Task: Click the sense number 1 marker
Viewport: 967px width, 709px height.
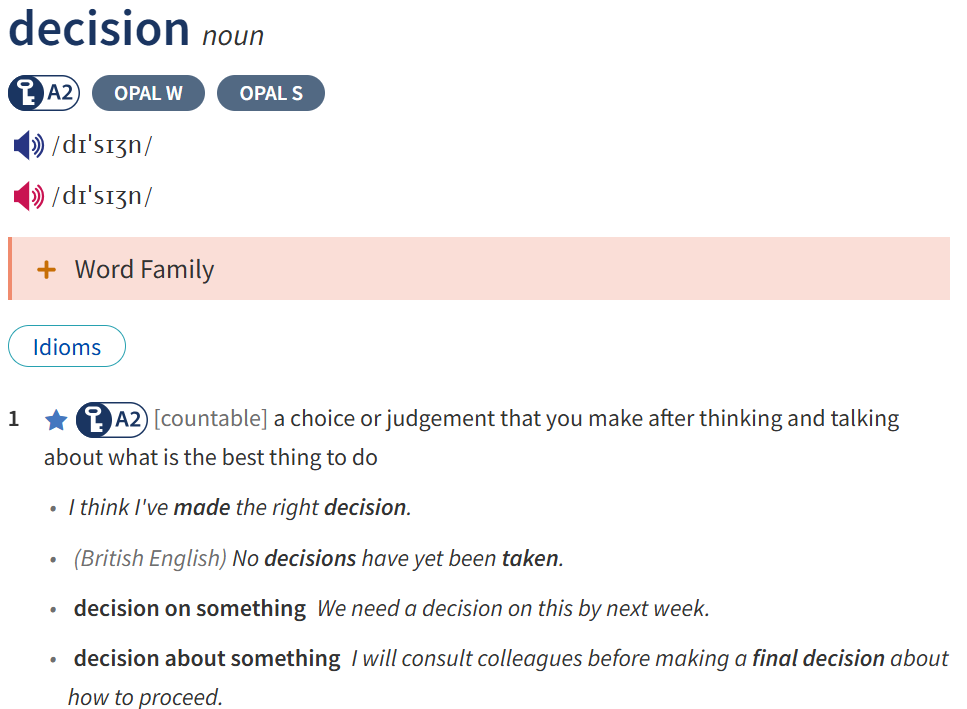Action: click(14, 419)
